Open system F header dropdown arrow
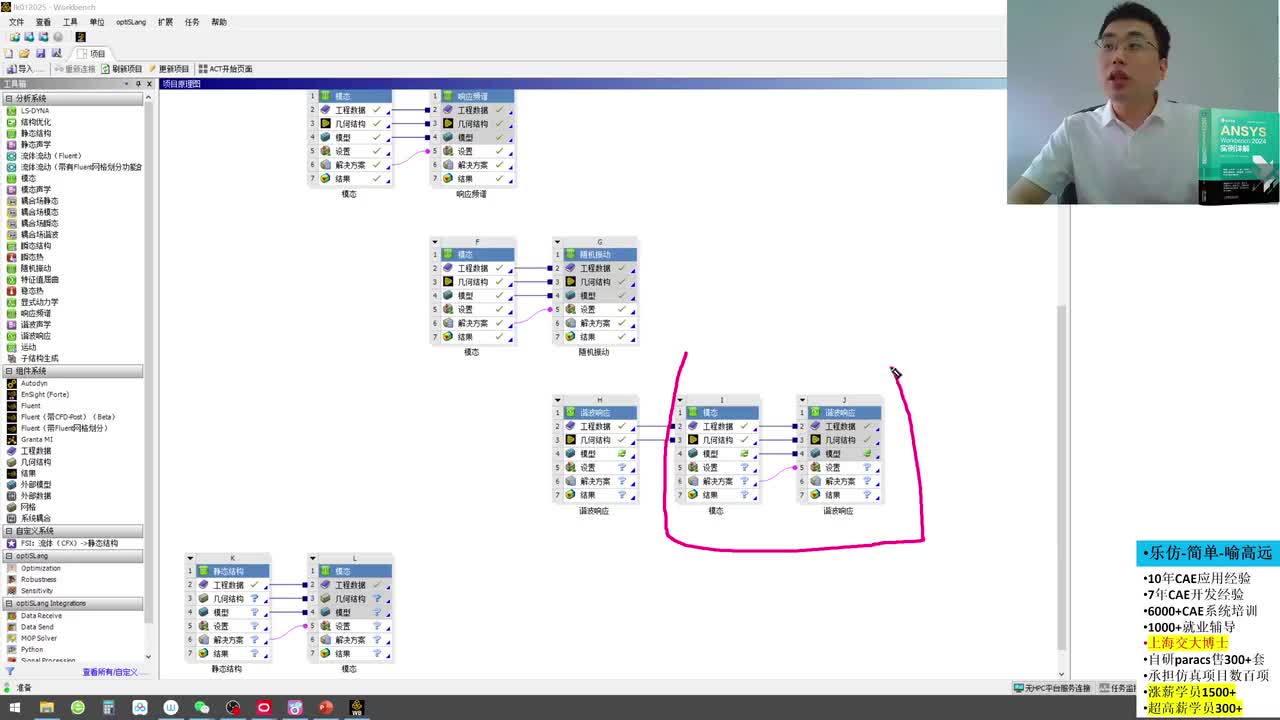Viewport: 1280px width, 720px height. click(435, 242)
